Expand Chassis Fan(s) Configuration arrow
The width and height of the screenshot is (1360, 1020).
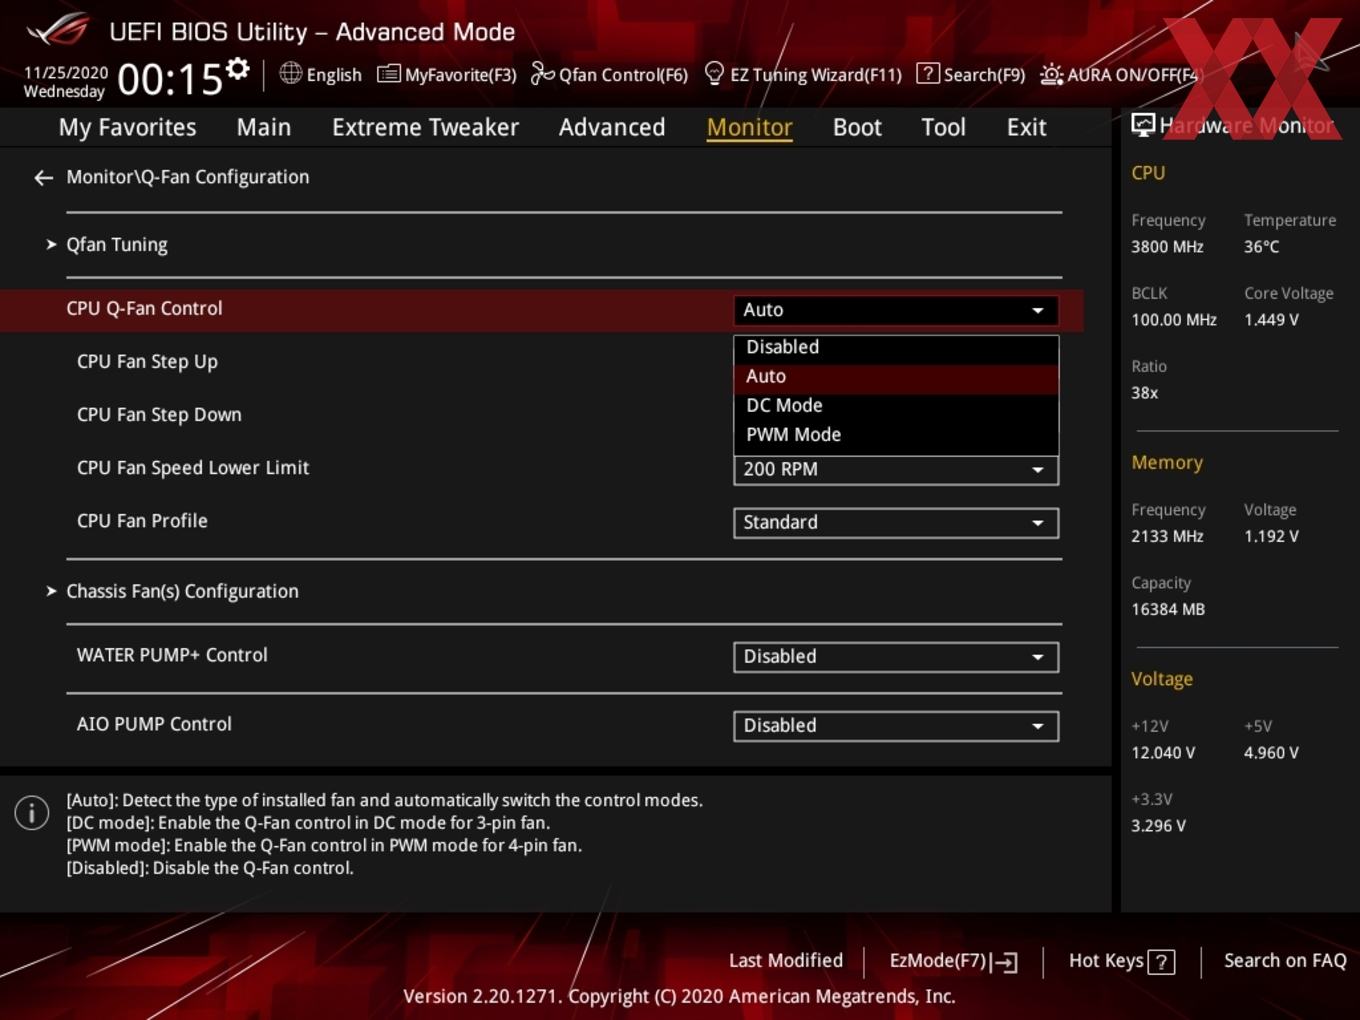[51, 591]
